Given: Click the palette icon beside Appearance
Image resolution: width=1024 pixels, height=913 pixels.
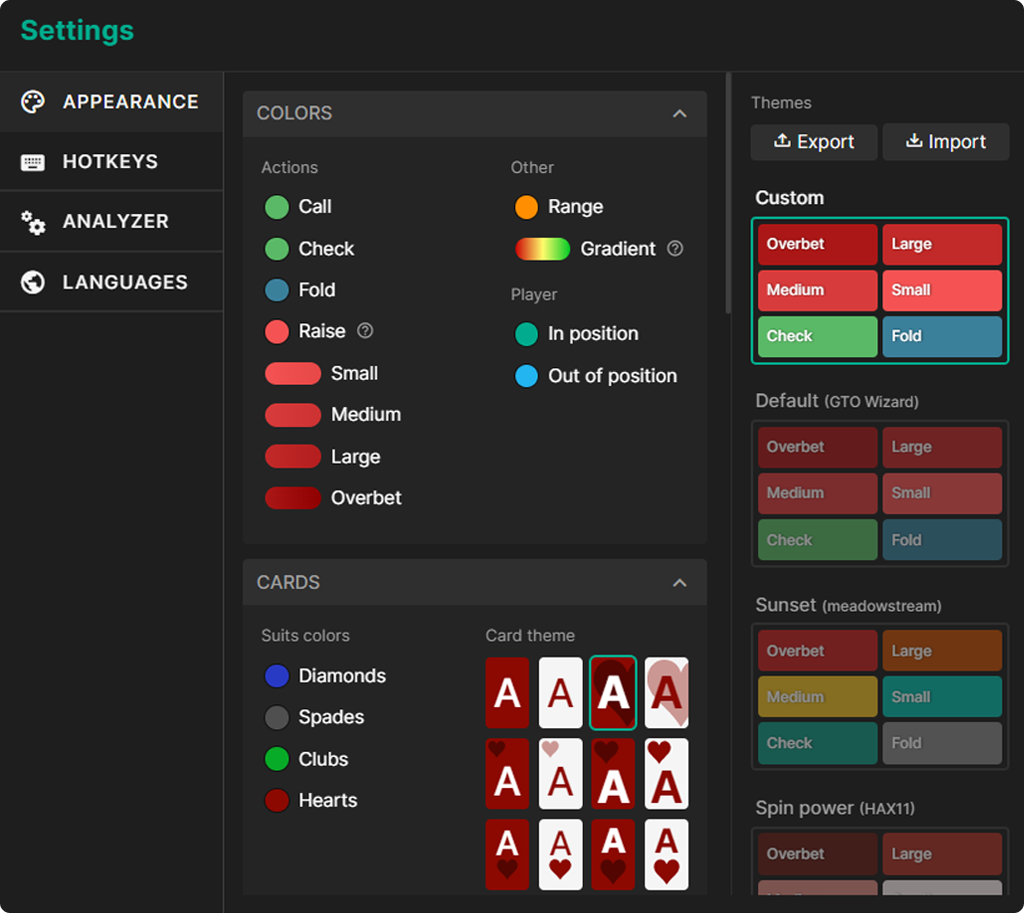Looking at the screenshot, I should click(33, 102).
